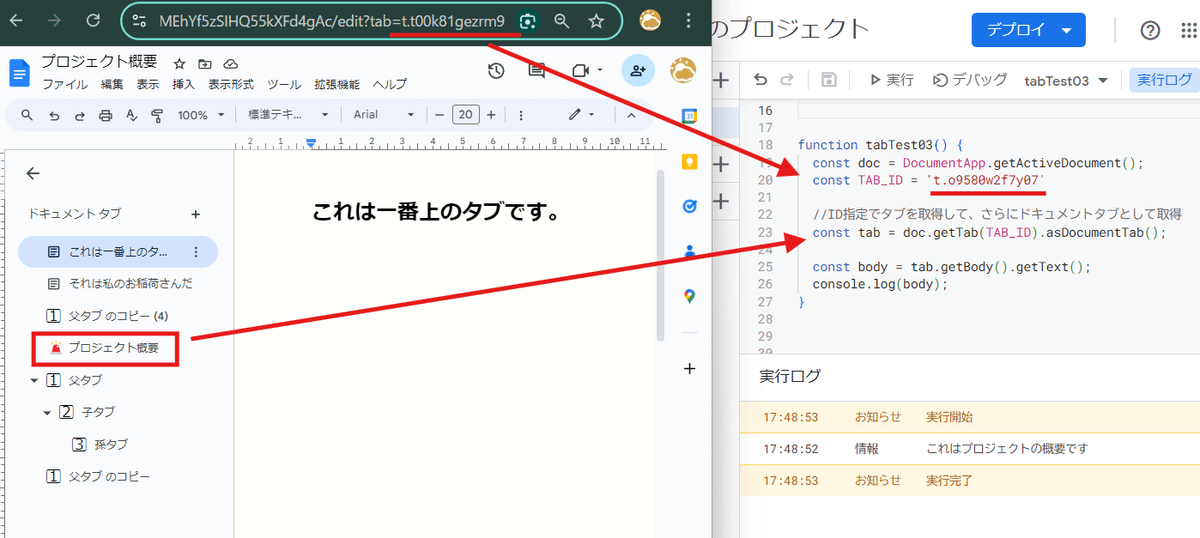Open ヘルプ menu

(390, 84)
